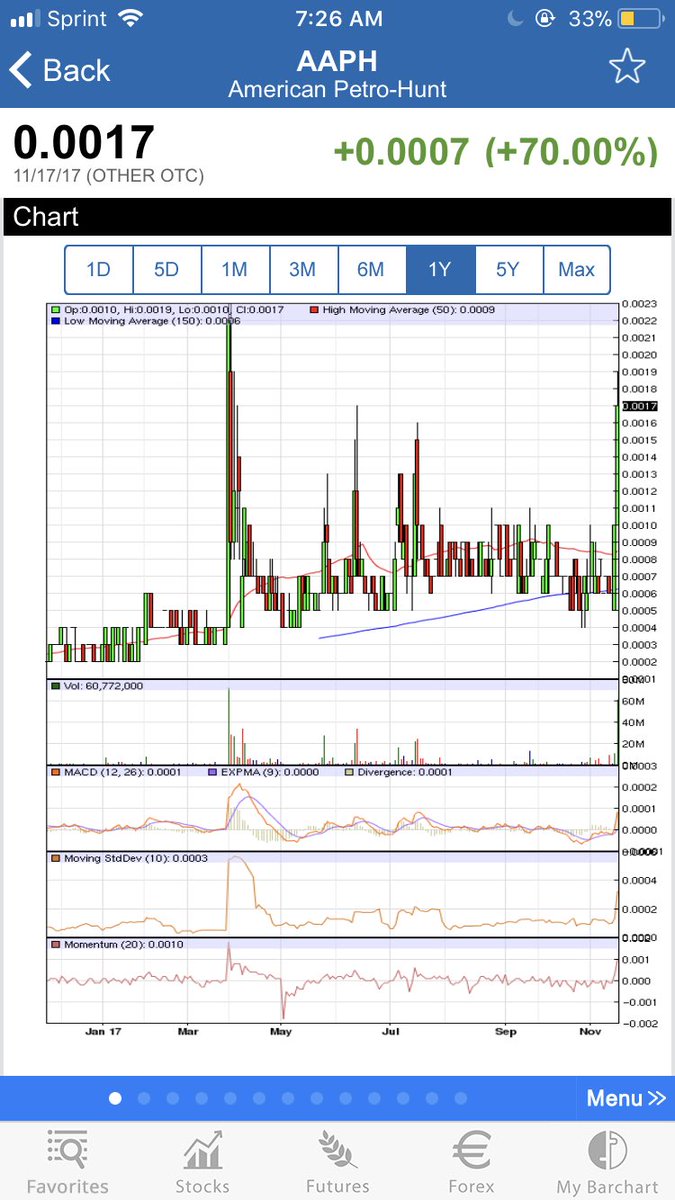The image size is (675, 1200).
Task: Tap the highlighted 0.0017 price axis marker
Action: (638, 406)
